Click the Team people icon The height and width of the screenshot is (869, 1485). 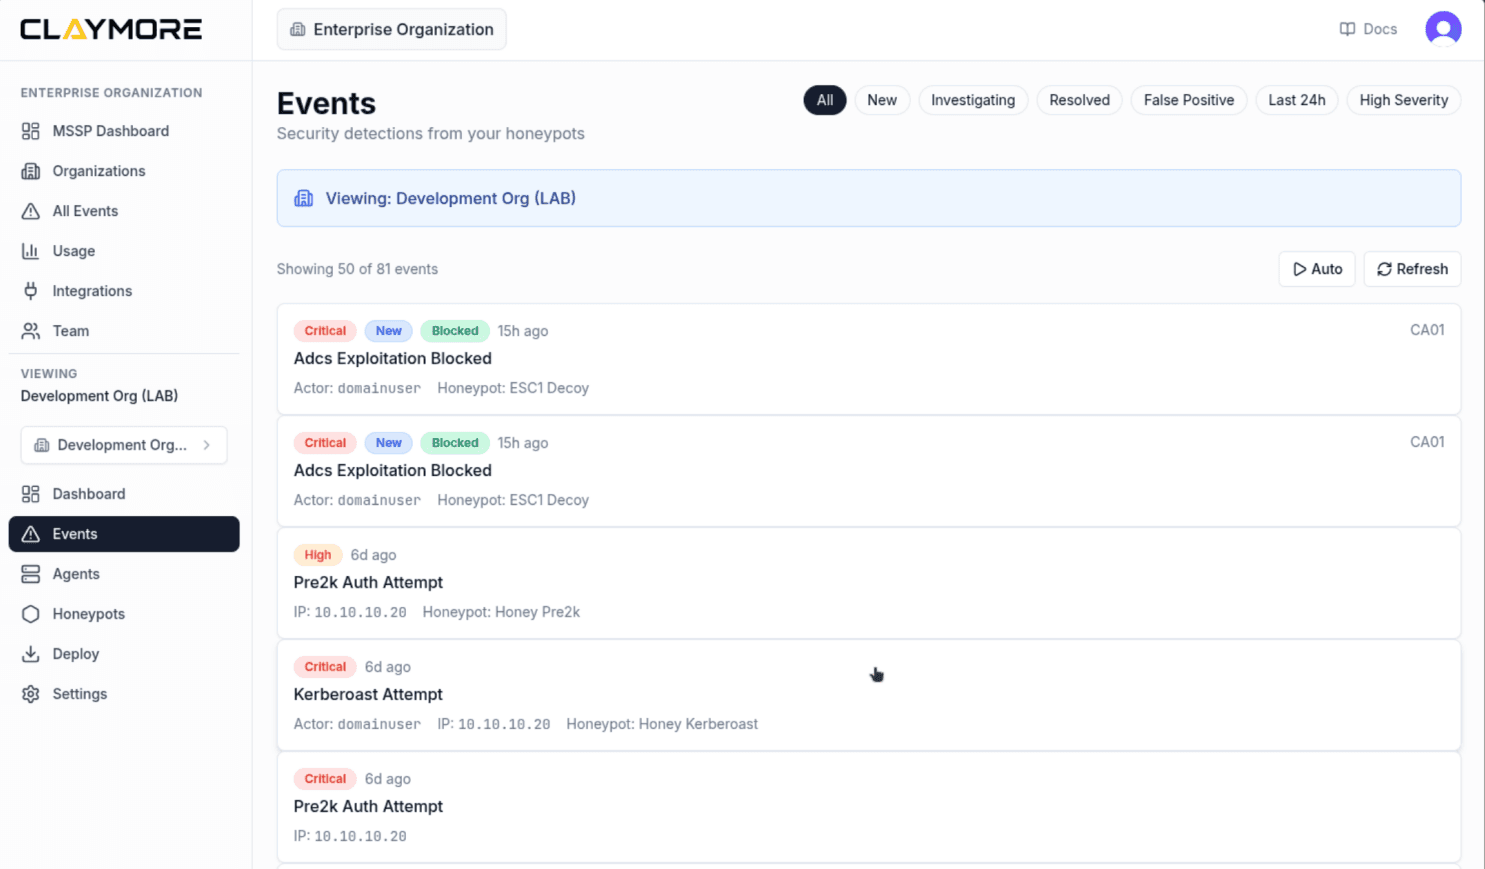tap(31, 331)
